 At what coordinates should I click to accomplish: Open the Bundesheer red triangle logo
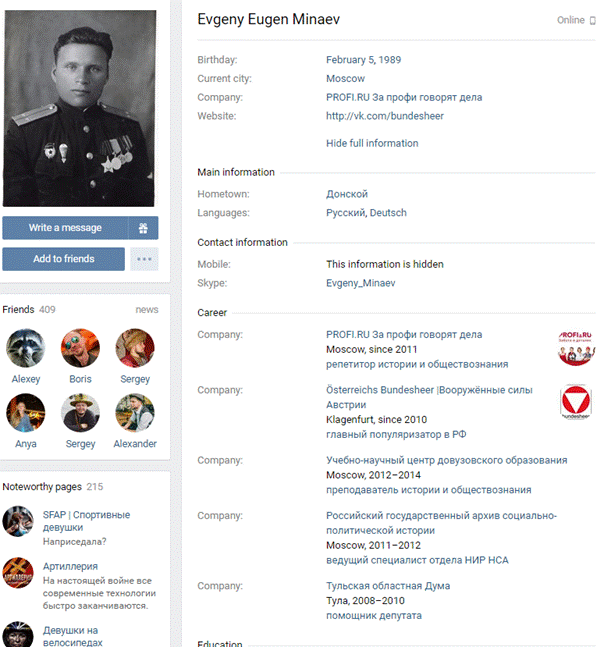pos(576,402)
